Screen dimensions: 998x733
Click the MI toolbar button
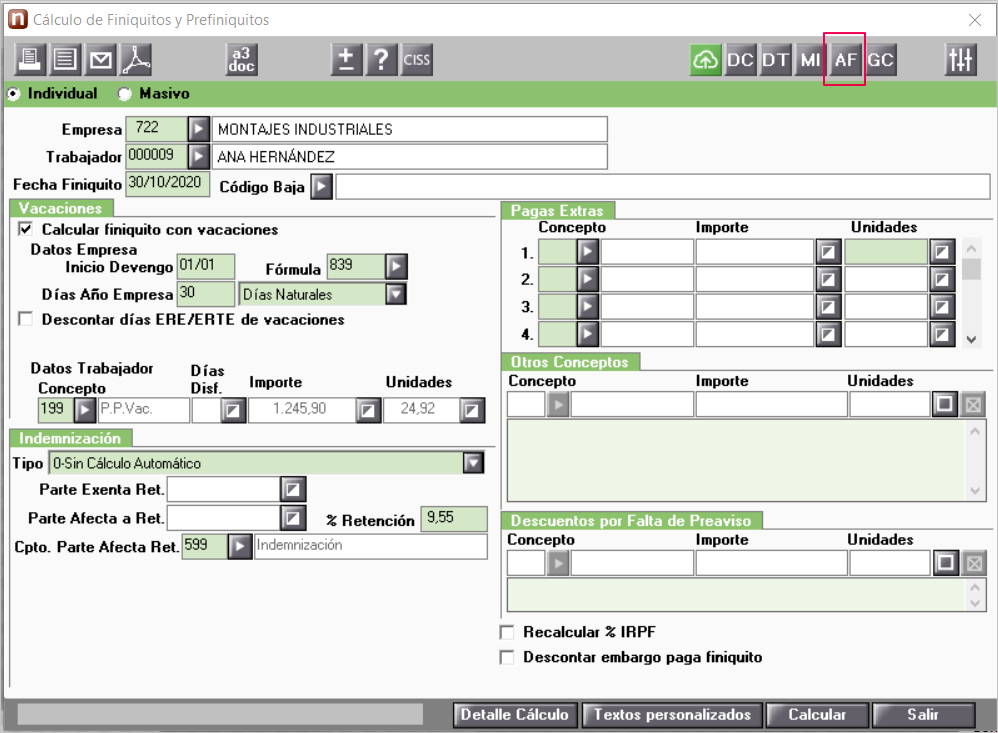(x=810, y=60)
